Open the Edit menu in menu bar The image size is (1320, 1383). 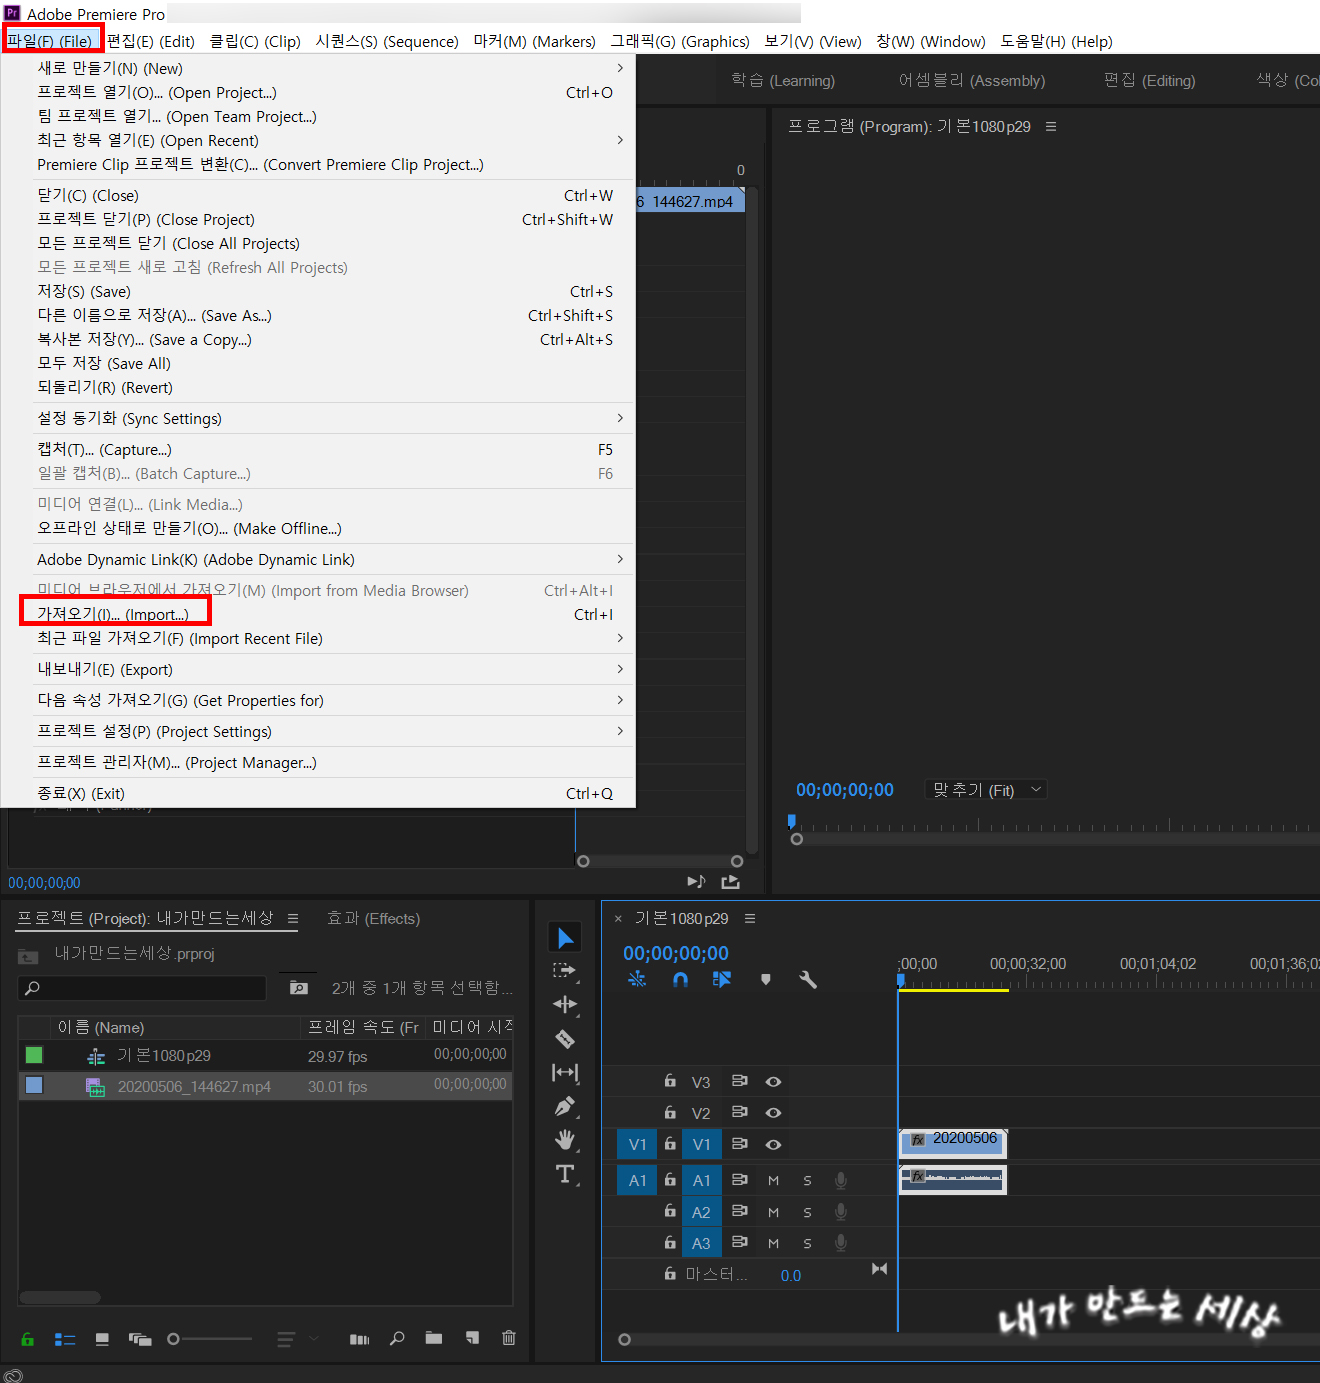[x=151, y=42]
